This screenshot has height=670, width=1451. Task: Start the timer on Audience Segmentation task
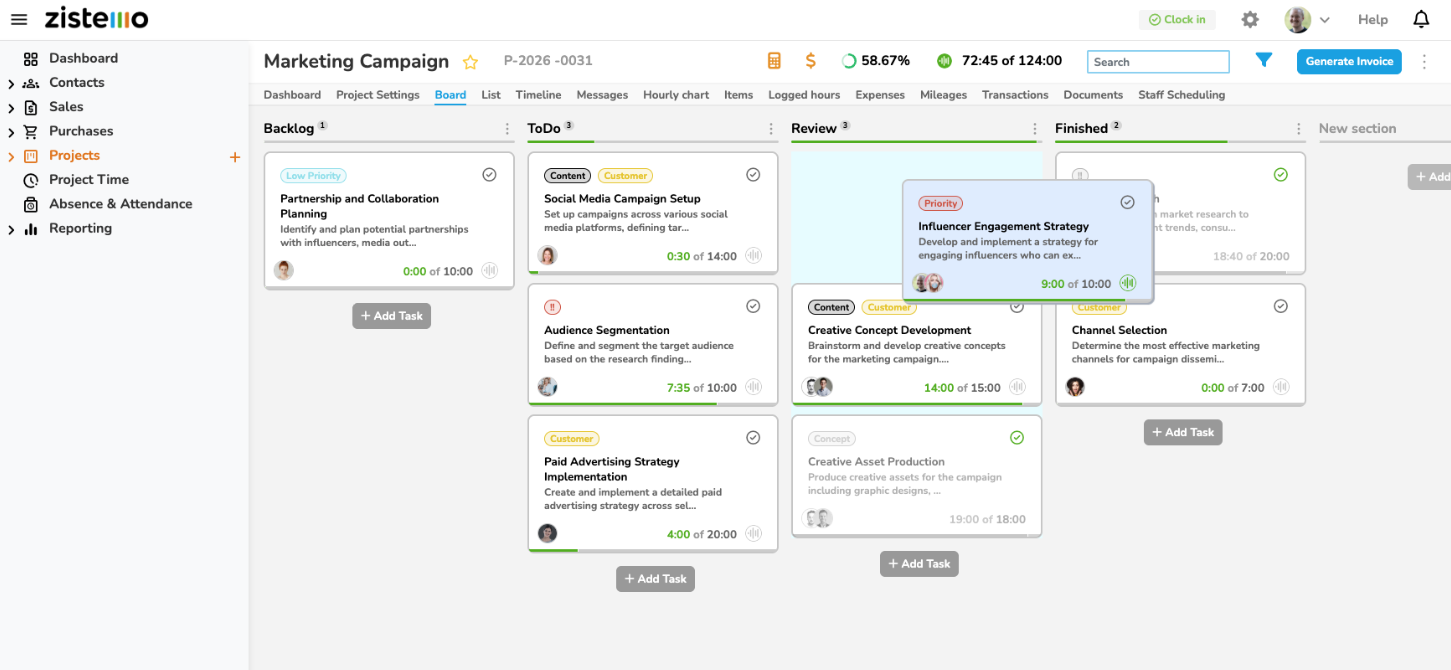tap(753, 386)
